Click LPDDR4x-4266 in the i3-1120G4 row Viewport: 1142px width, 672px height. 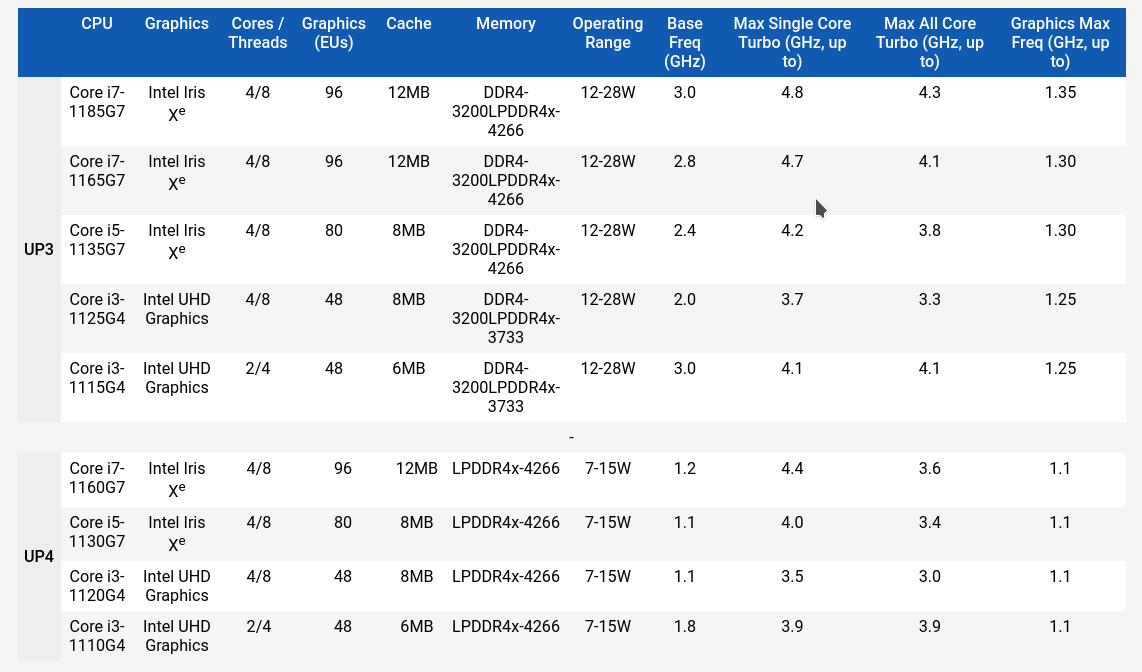point(505,577)
